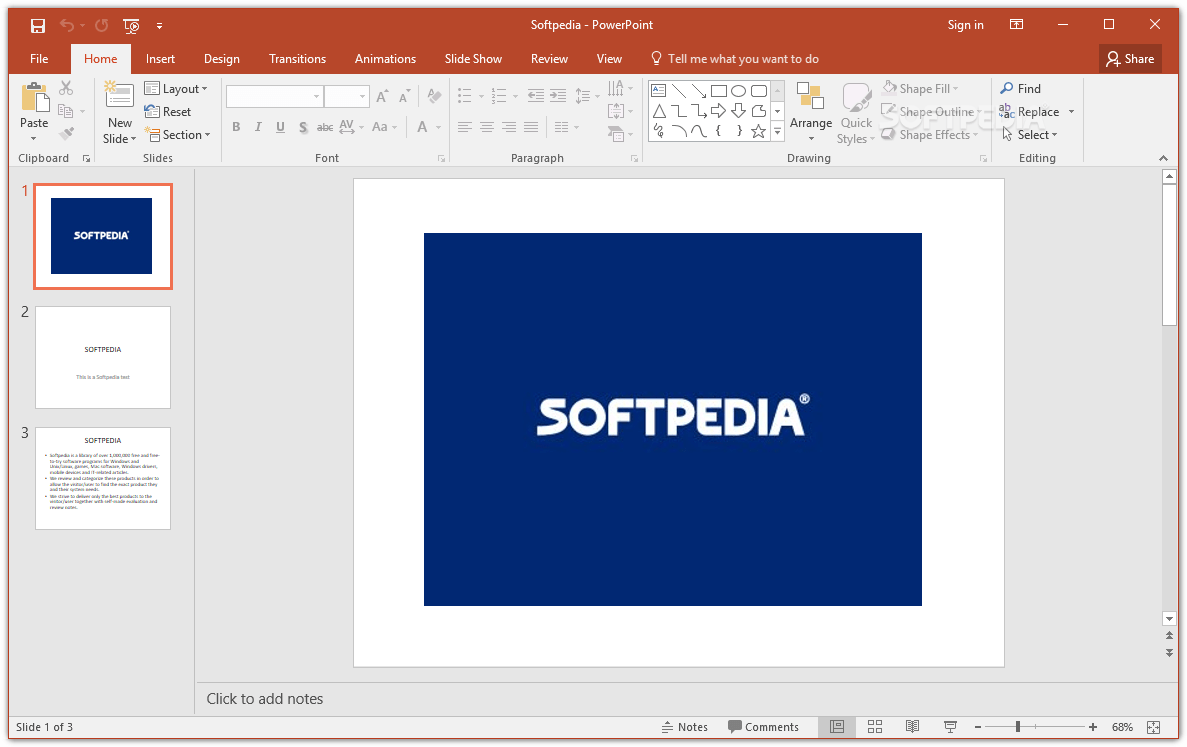Start Slide Show from status bar
This screenshot has height=747, width=1187.
950,727
